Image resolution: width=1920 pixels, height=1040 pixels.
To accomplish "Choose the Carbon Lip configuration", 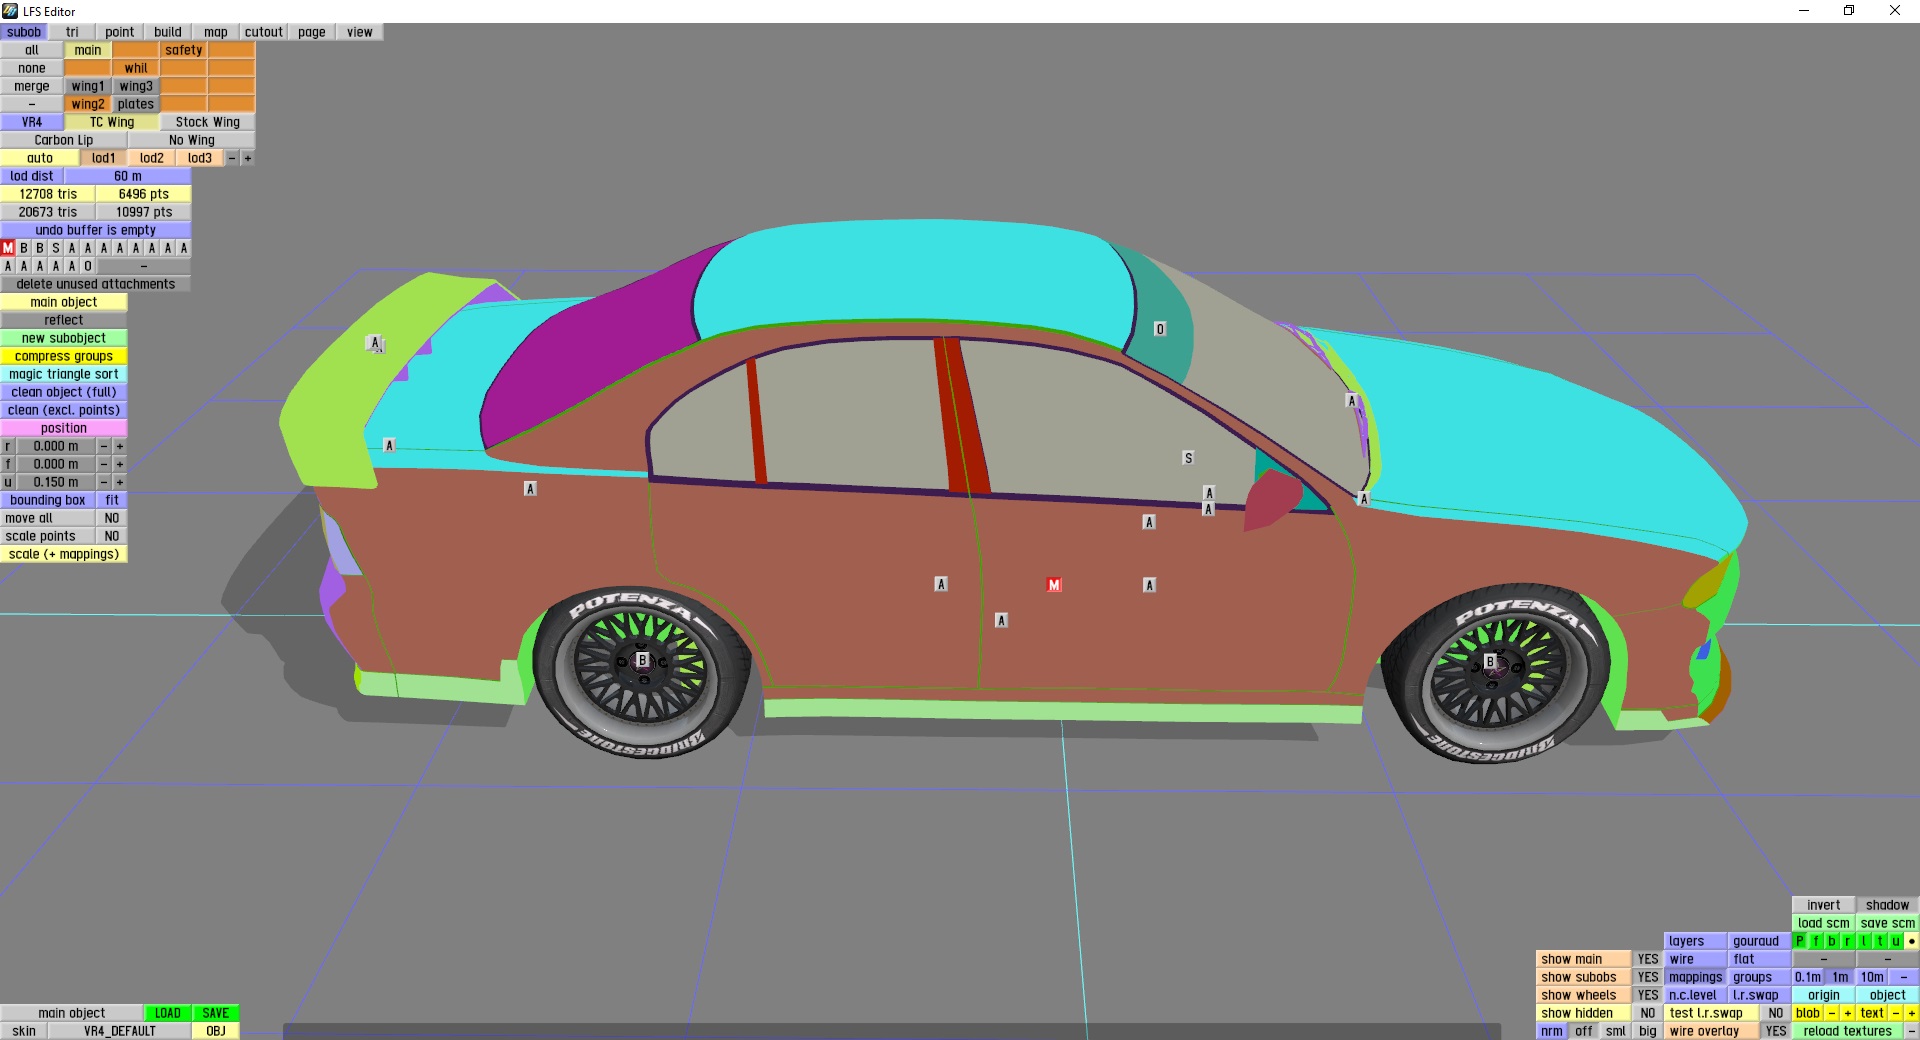I will pyautogui.click(x=64, y=140).
